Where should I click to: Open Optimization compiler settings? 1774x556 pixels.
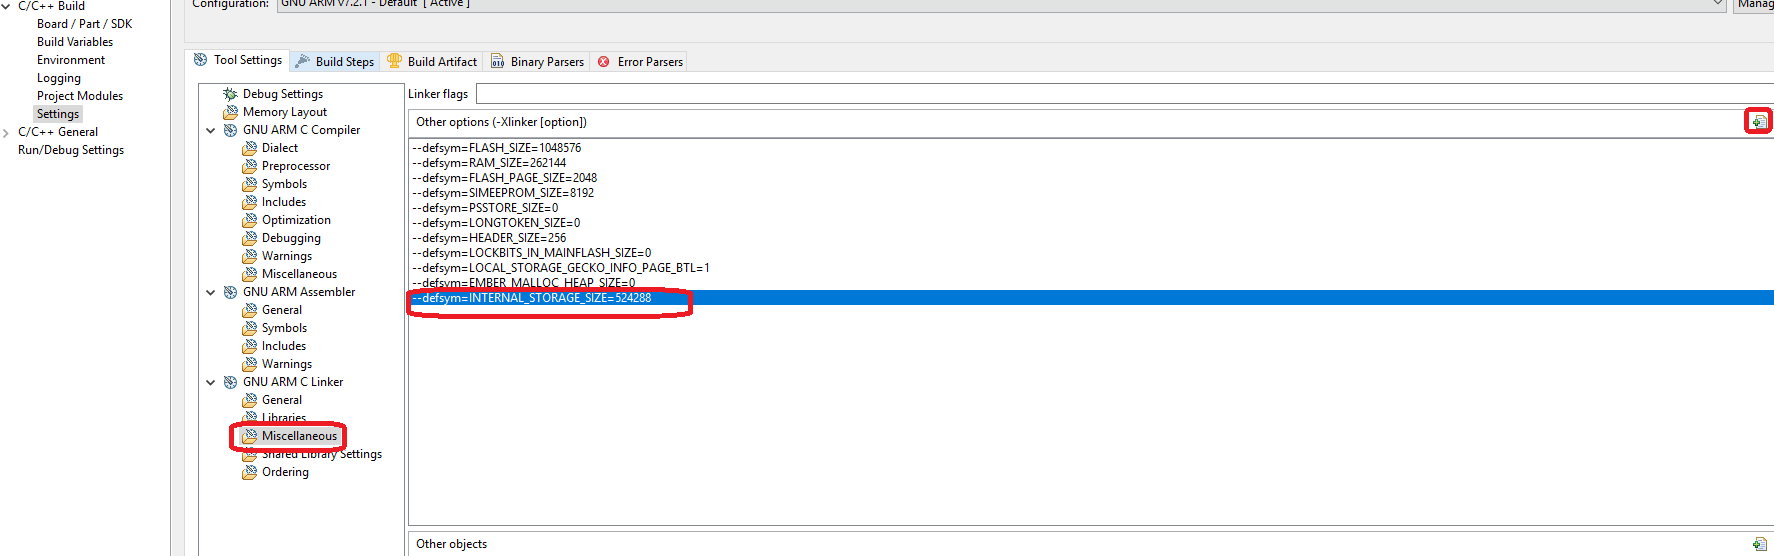[296, 220]
